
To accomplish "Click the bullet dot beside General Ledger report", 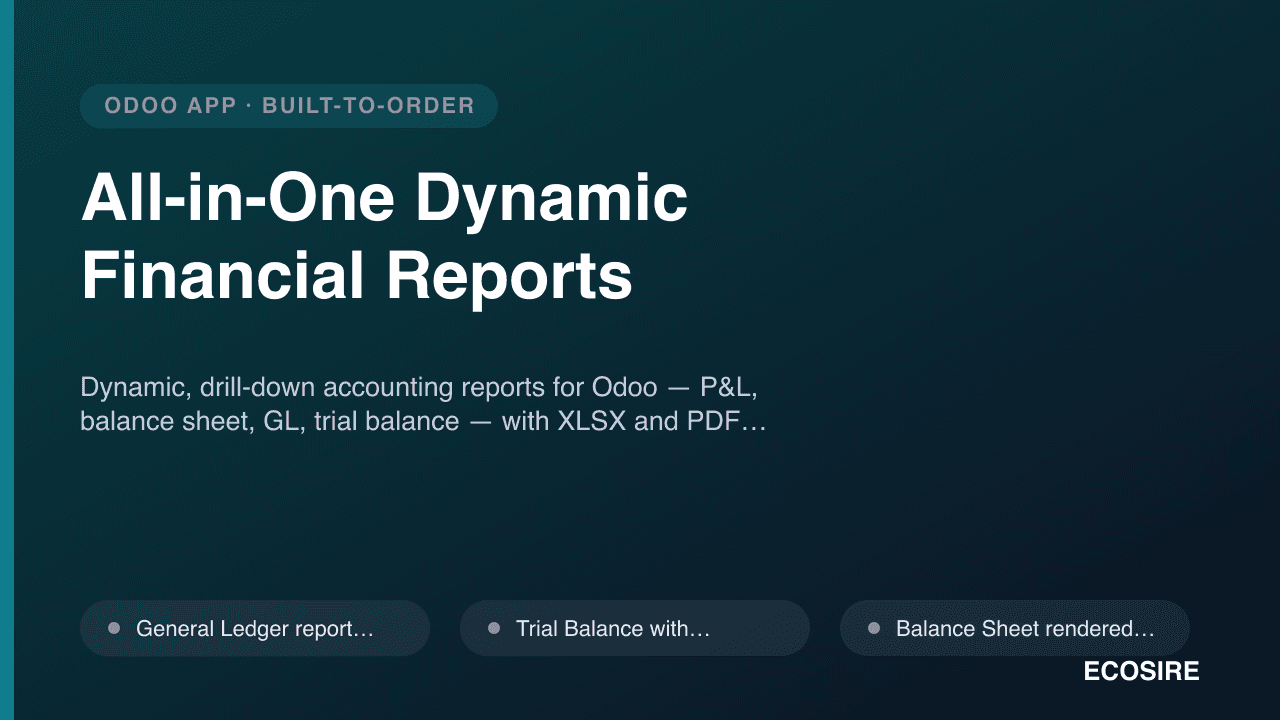I will [x=114, y=628].
